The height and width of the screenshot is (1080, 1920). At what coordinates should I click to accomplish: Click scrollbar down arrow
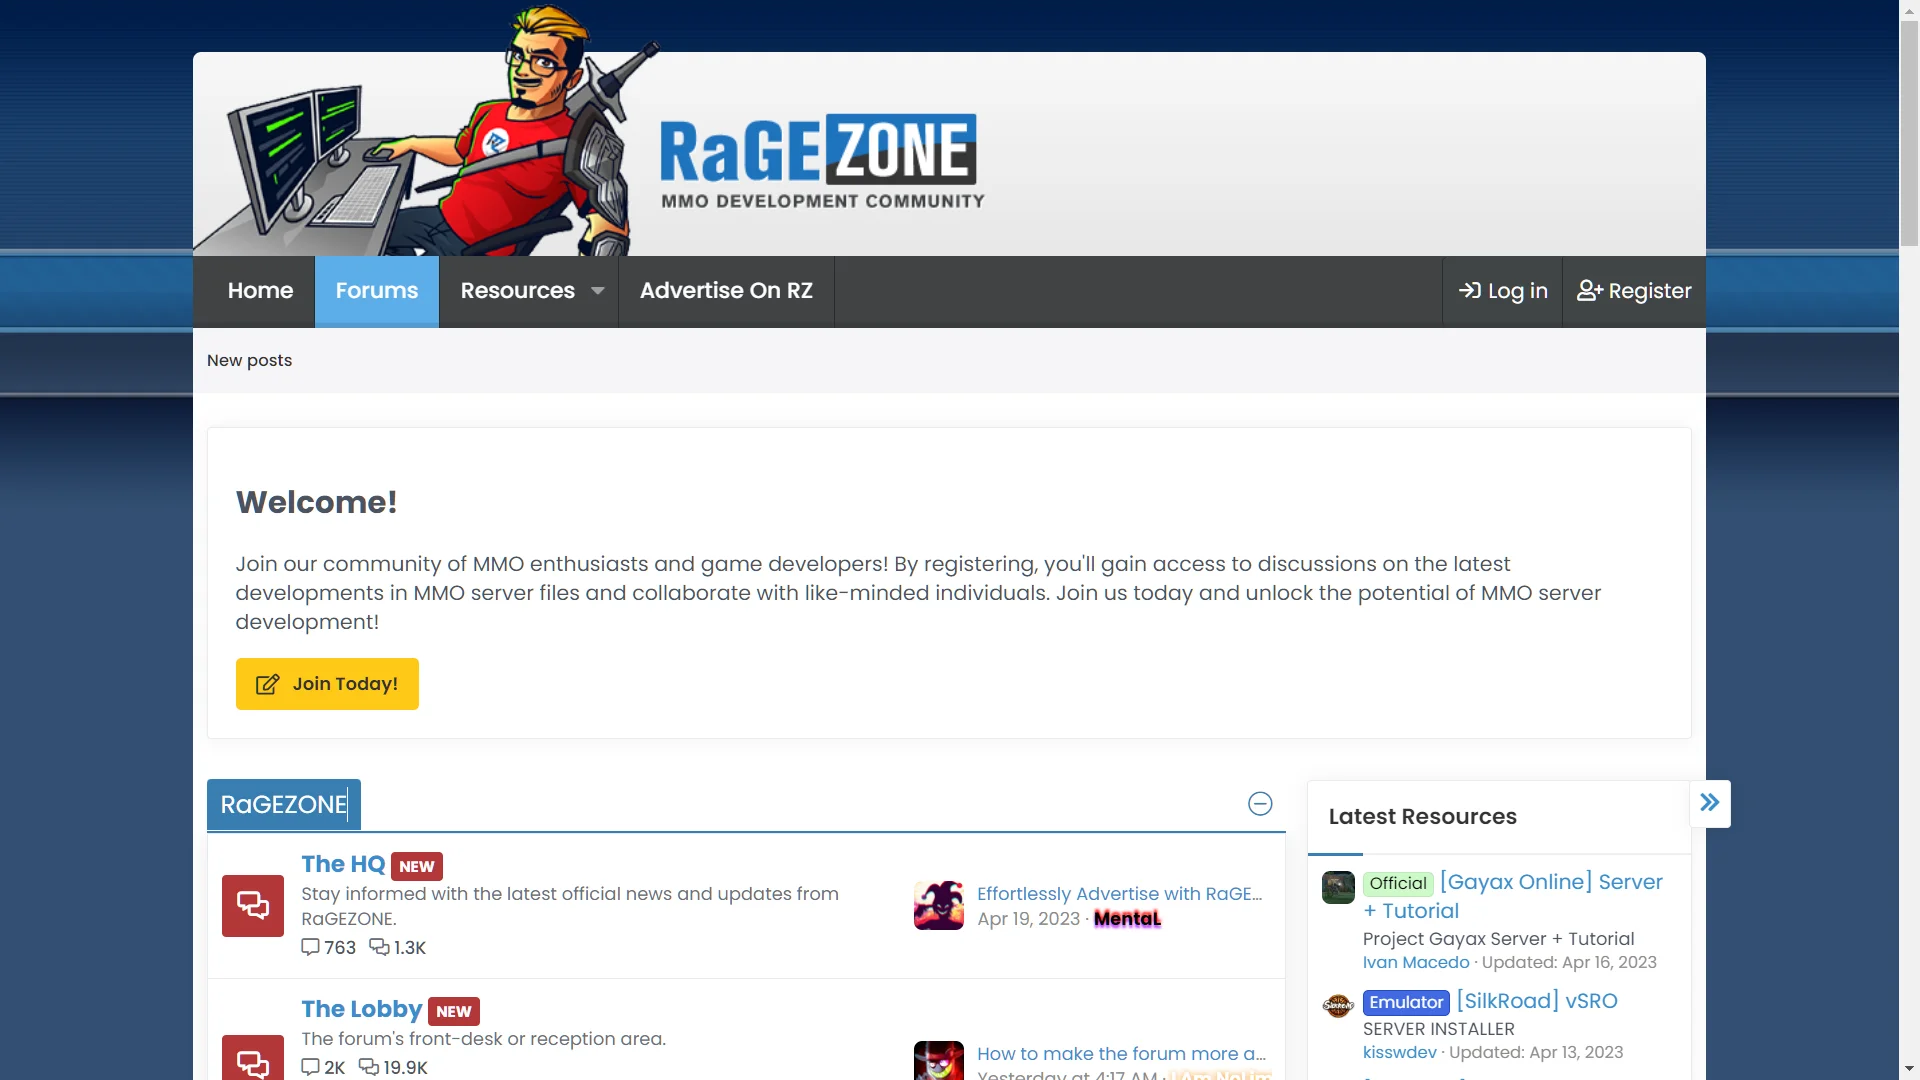(x=1910, y=1069)
